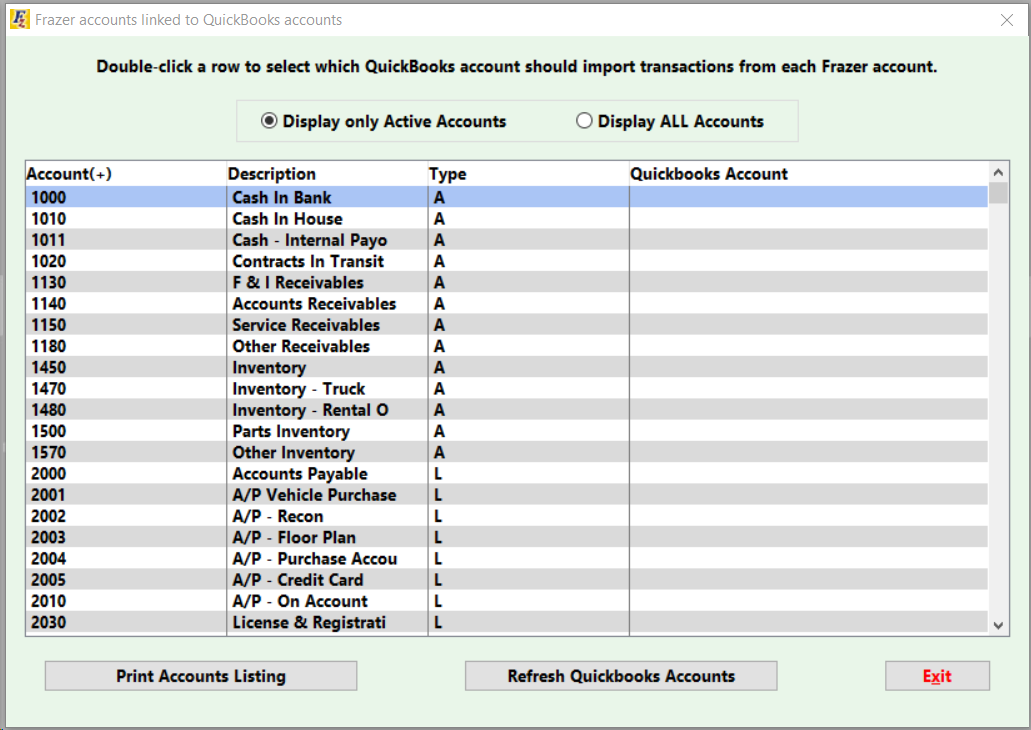Select the A/P - Credit Card row
The width and height of the screenshot is (1031, 730).
507,580
